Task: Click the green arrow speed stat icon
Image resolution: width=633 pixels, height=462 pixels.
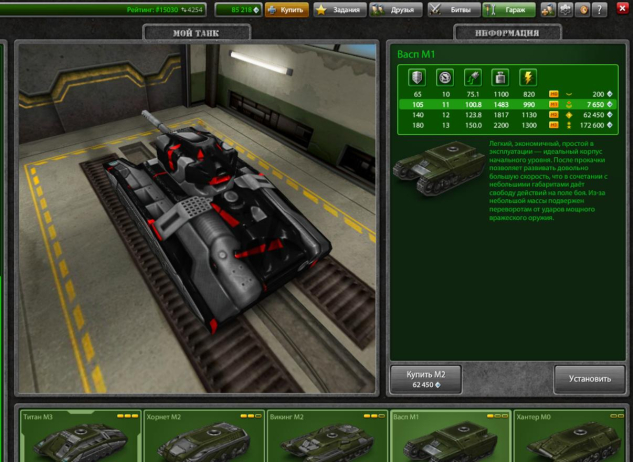Action: [472, 77]
